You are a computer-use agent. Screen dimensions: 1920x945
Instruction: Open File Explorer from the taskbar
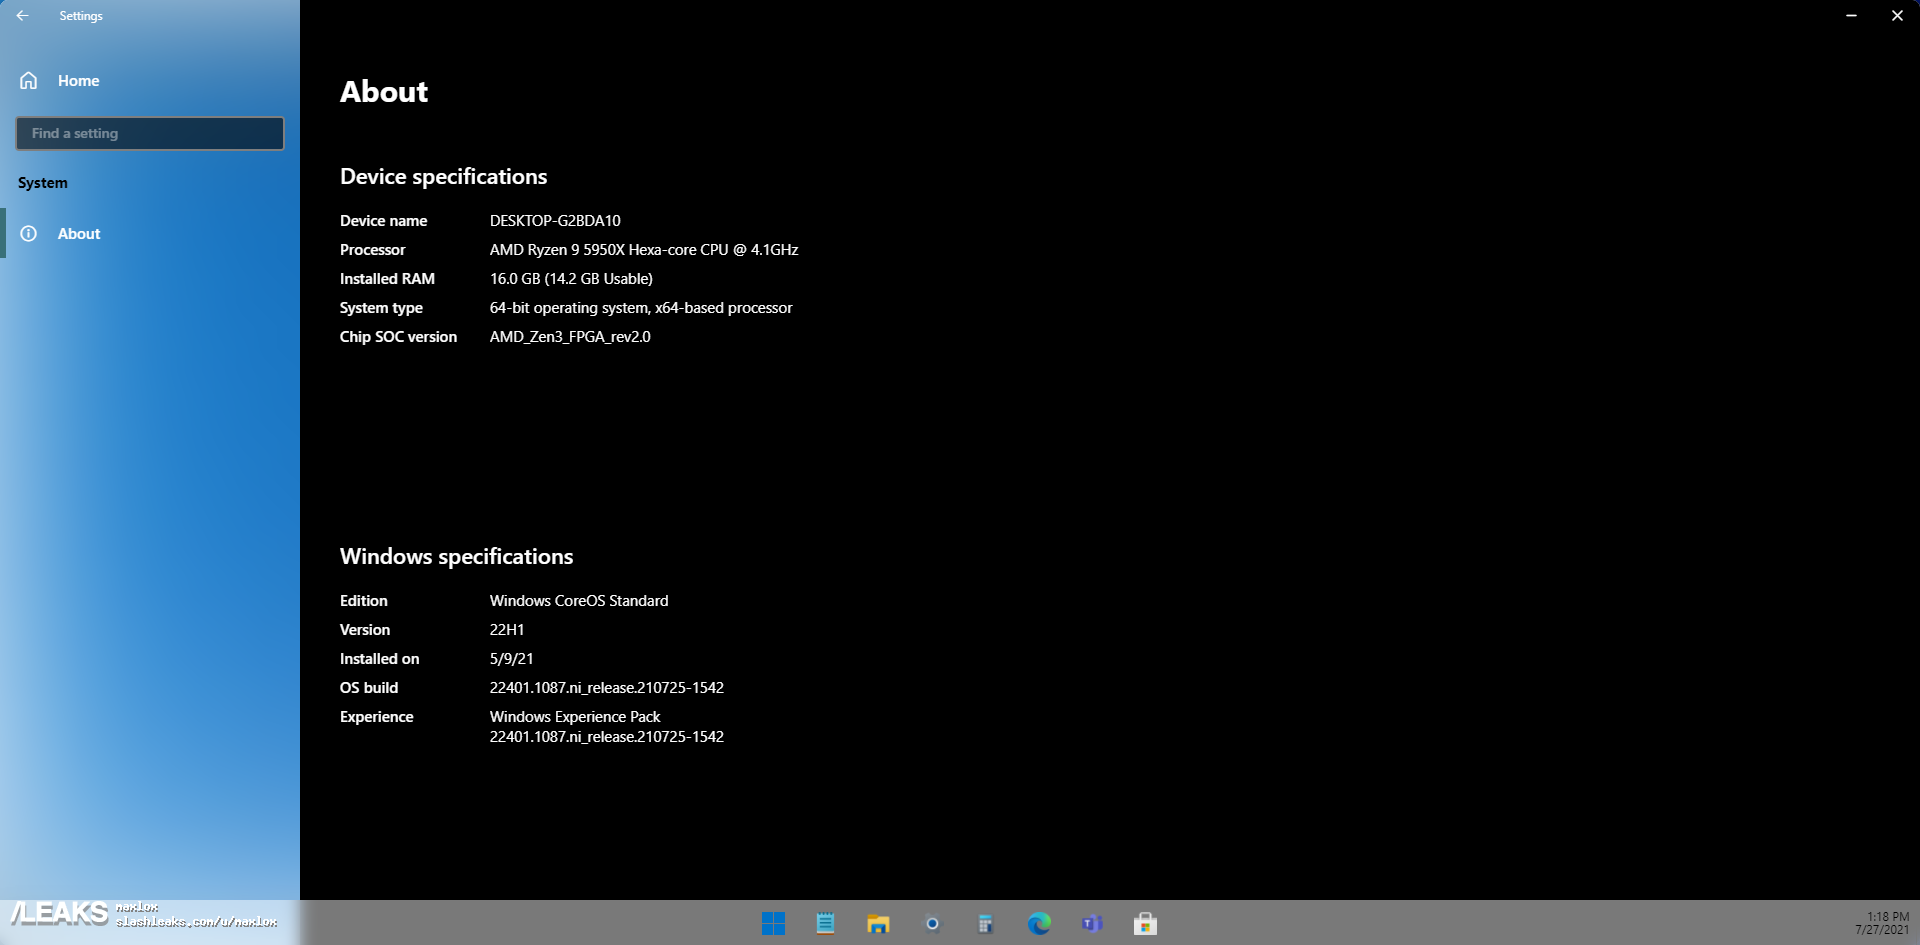(x=878, y=923)
